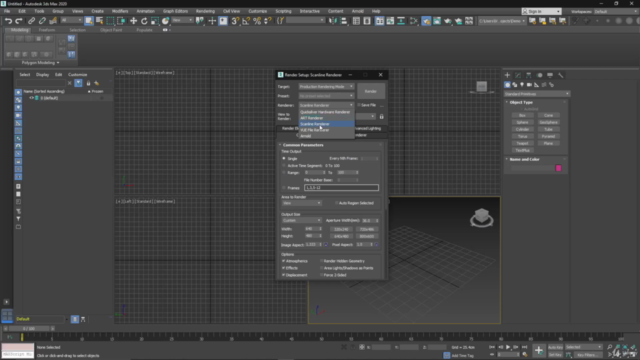Click the object color swatch

(x=558, y=168)
